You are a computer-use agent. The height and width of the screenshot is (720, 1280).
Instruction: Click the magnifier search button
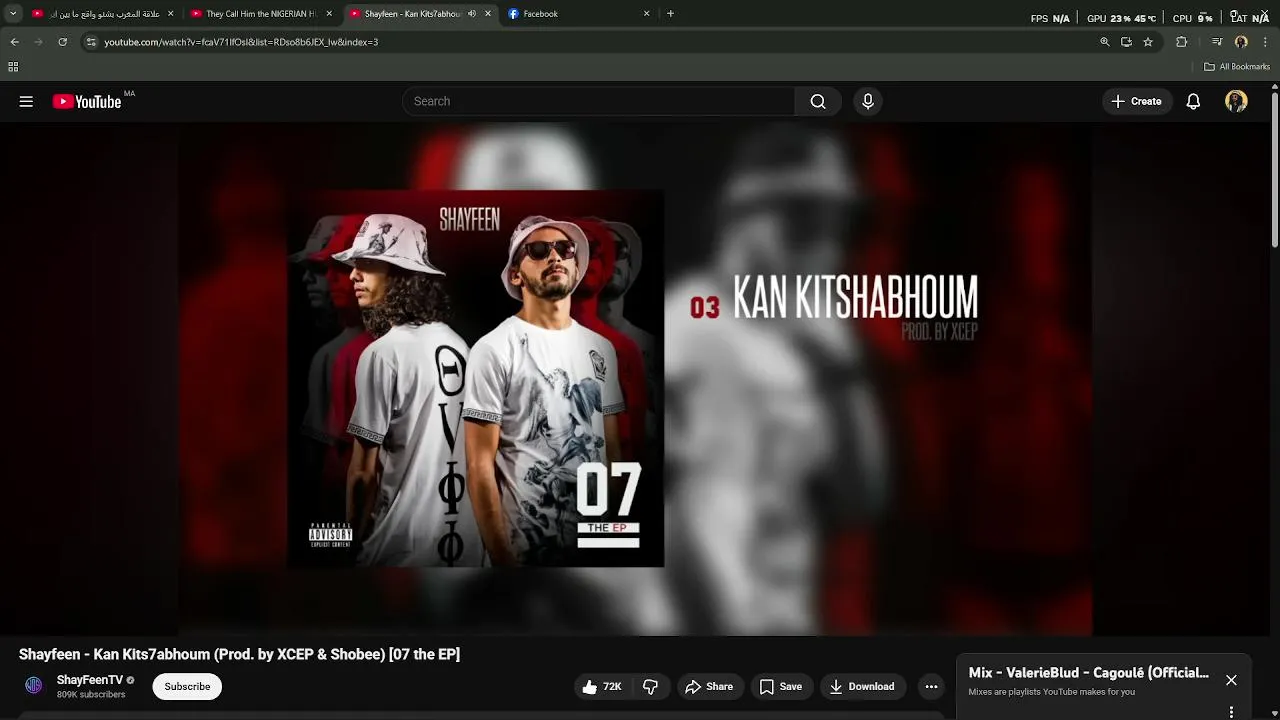click(x=818, y=101)
